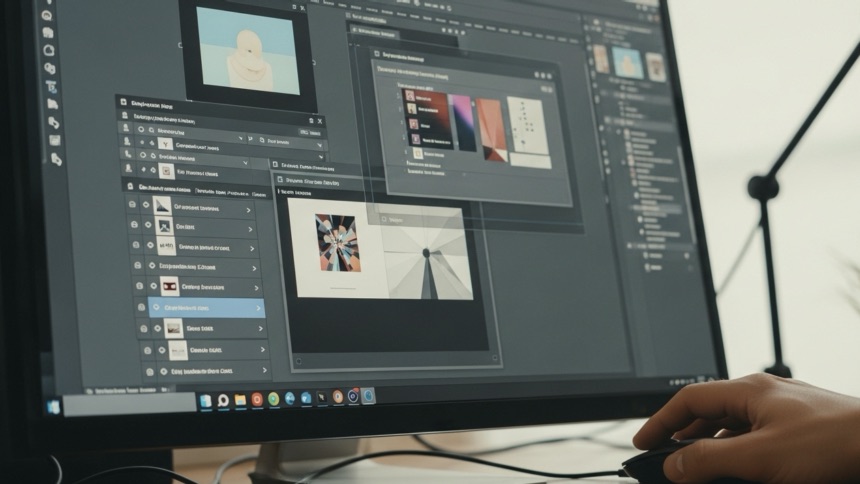This screenshot has height=484, width=860.
Task: Toggle visibility of the landscape-thumbnail layer
Action: pos(158,328)
